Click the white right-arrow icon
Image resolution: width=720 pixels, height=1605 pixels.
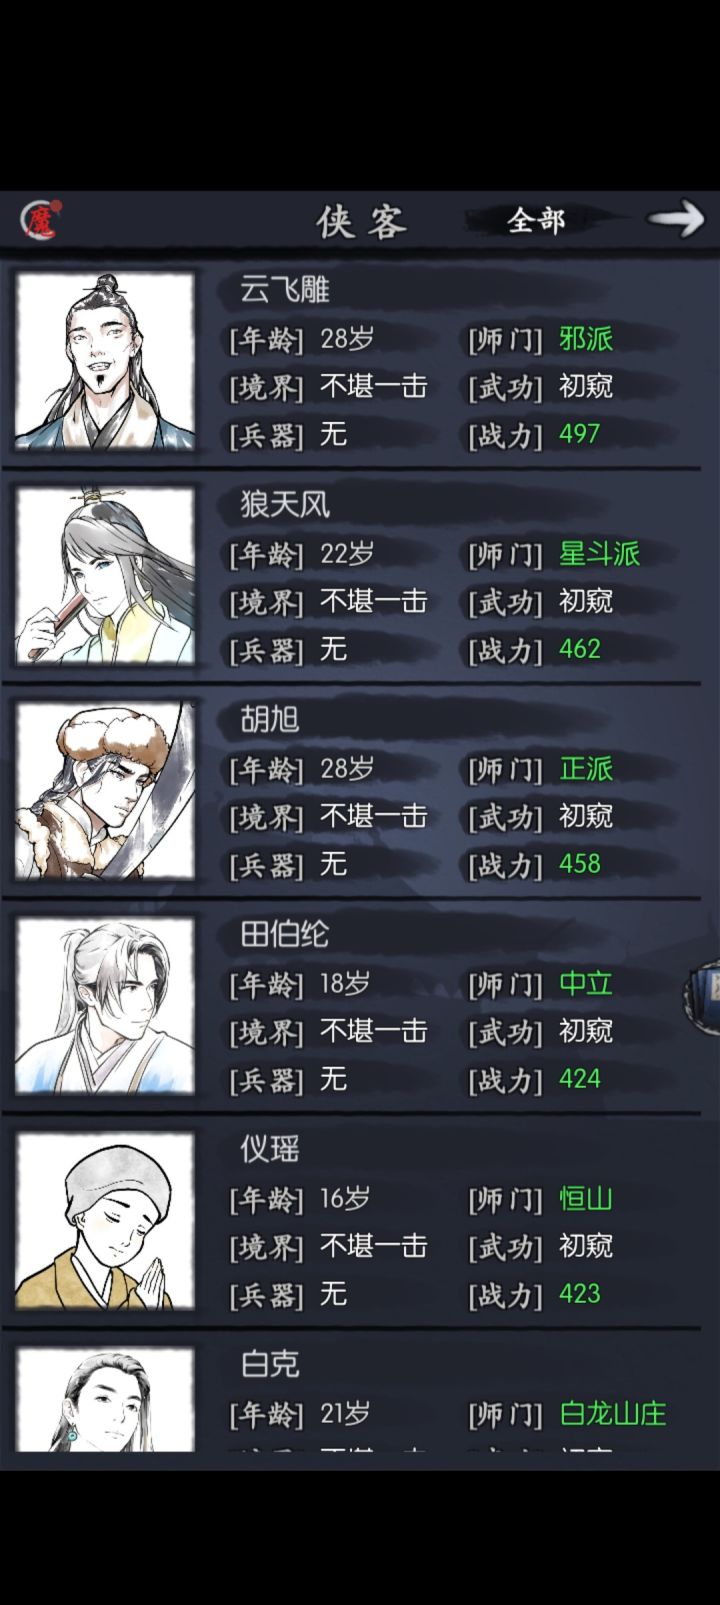click(x=675, y=218)
